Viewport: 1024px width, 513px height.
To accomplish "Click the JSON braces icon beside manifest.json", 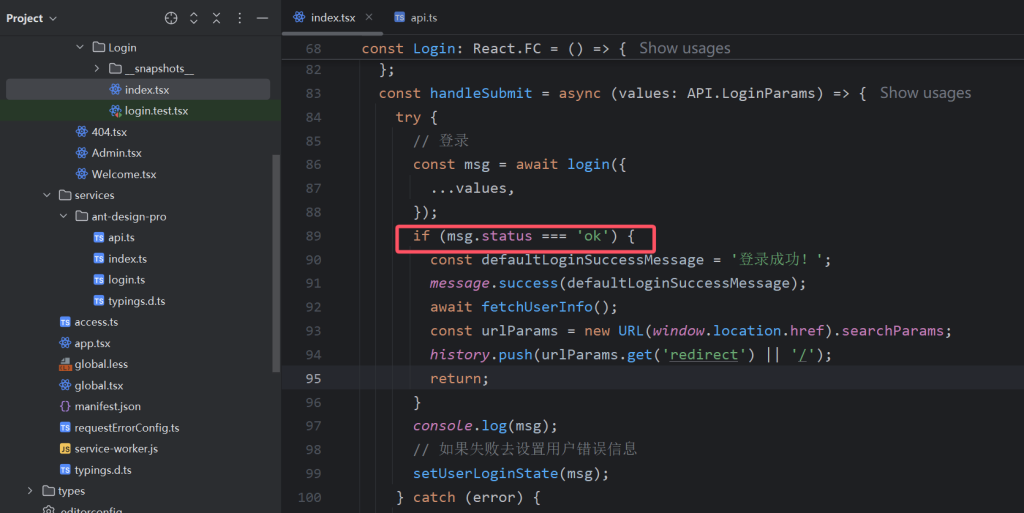I will tap(65, 407).
